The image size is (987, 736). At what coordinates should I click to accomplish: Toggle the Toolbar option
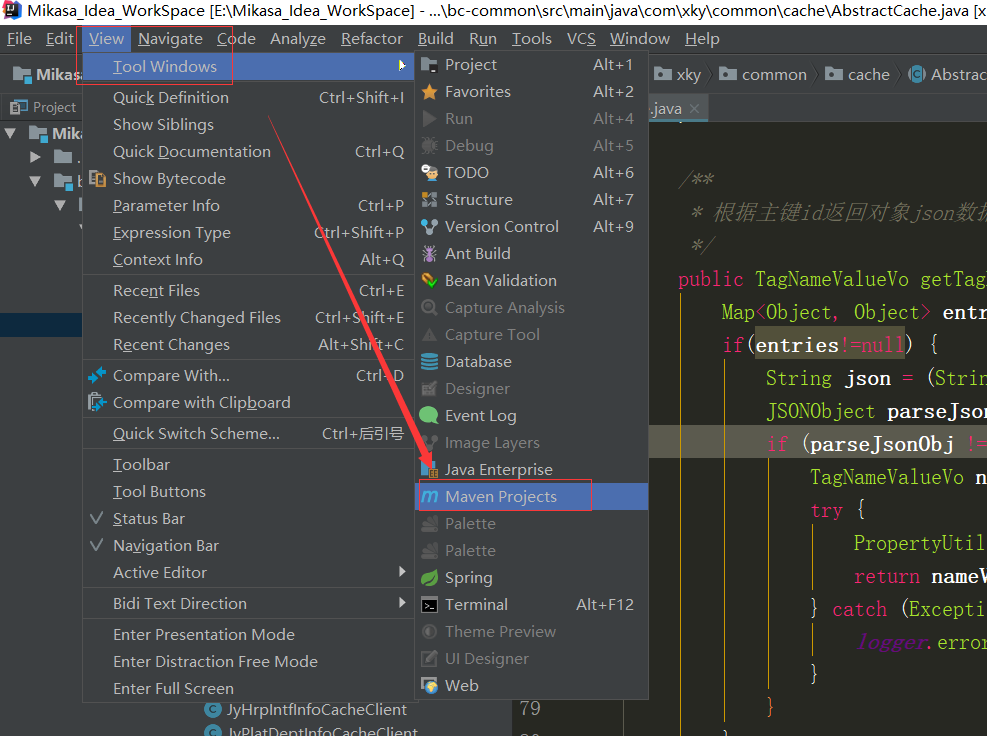pos(248,465)
